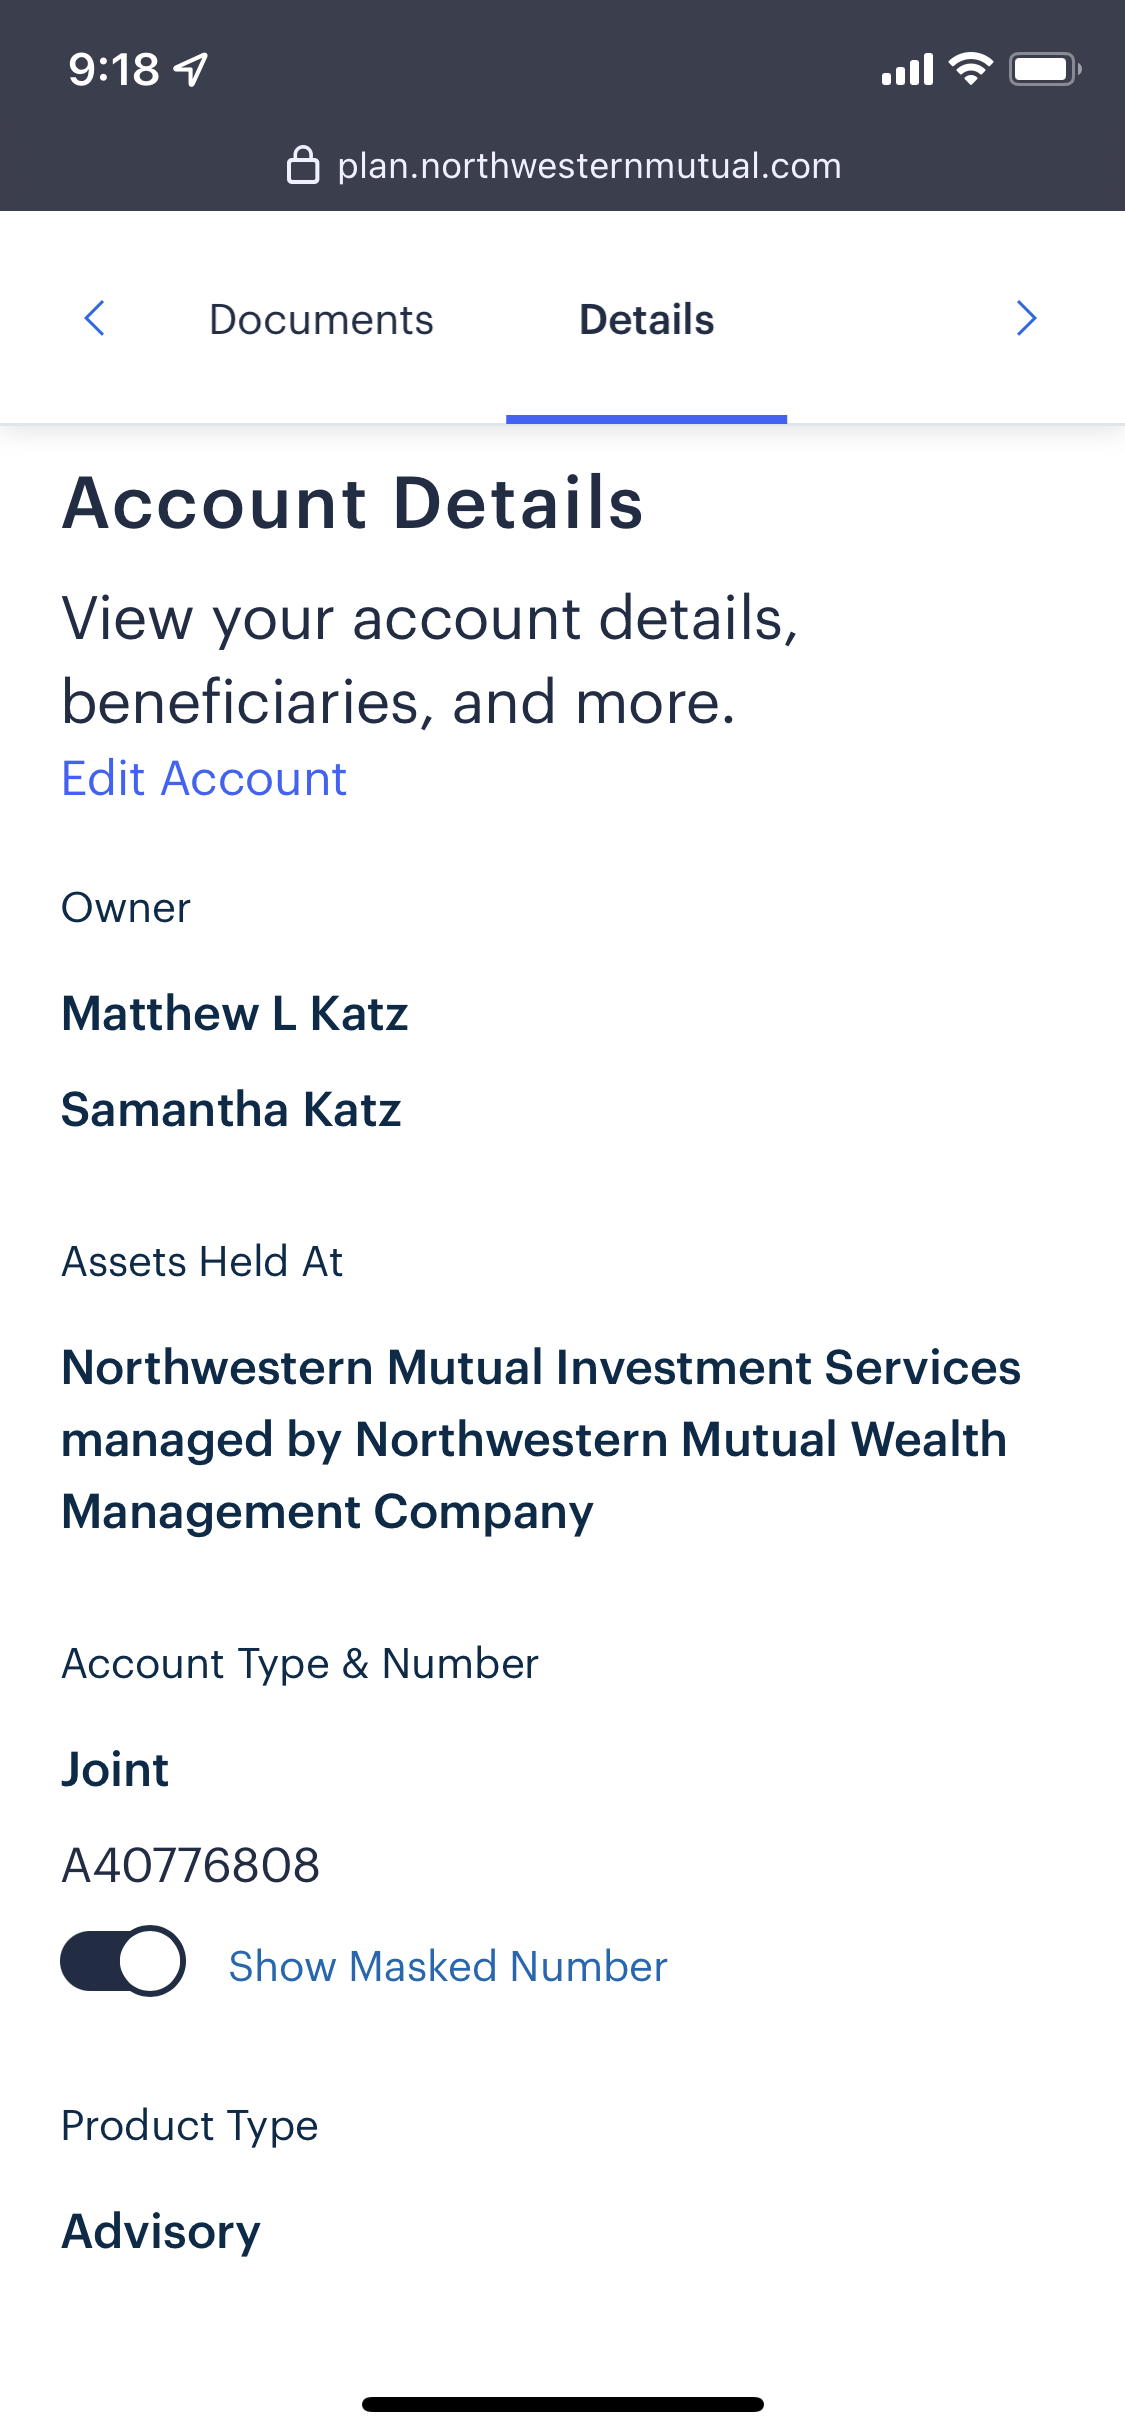Tap the right chevron tab arrow
Viewport: 1125px width, 2436px height.
(1026, 319)
